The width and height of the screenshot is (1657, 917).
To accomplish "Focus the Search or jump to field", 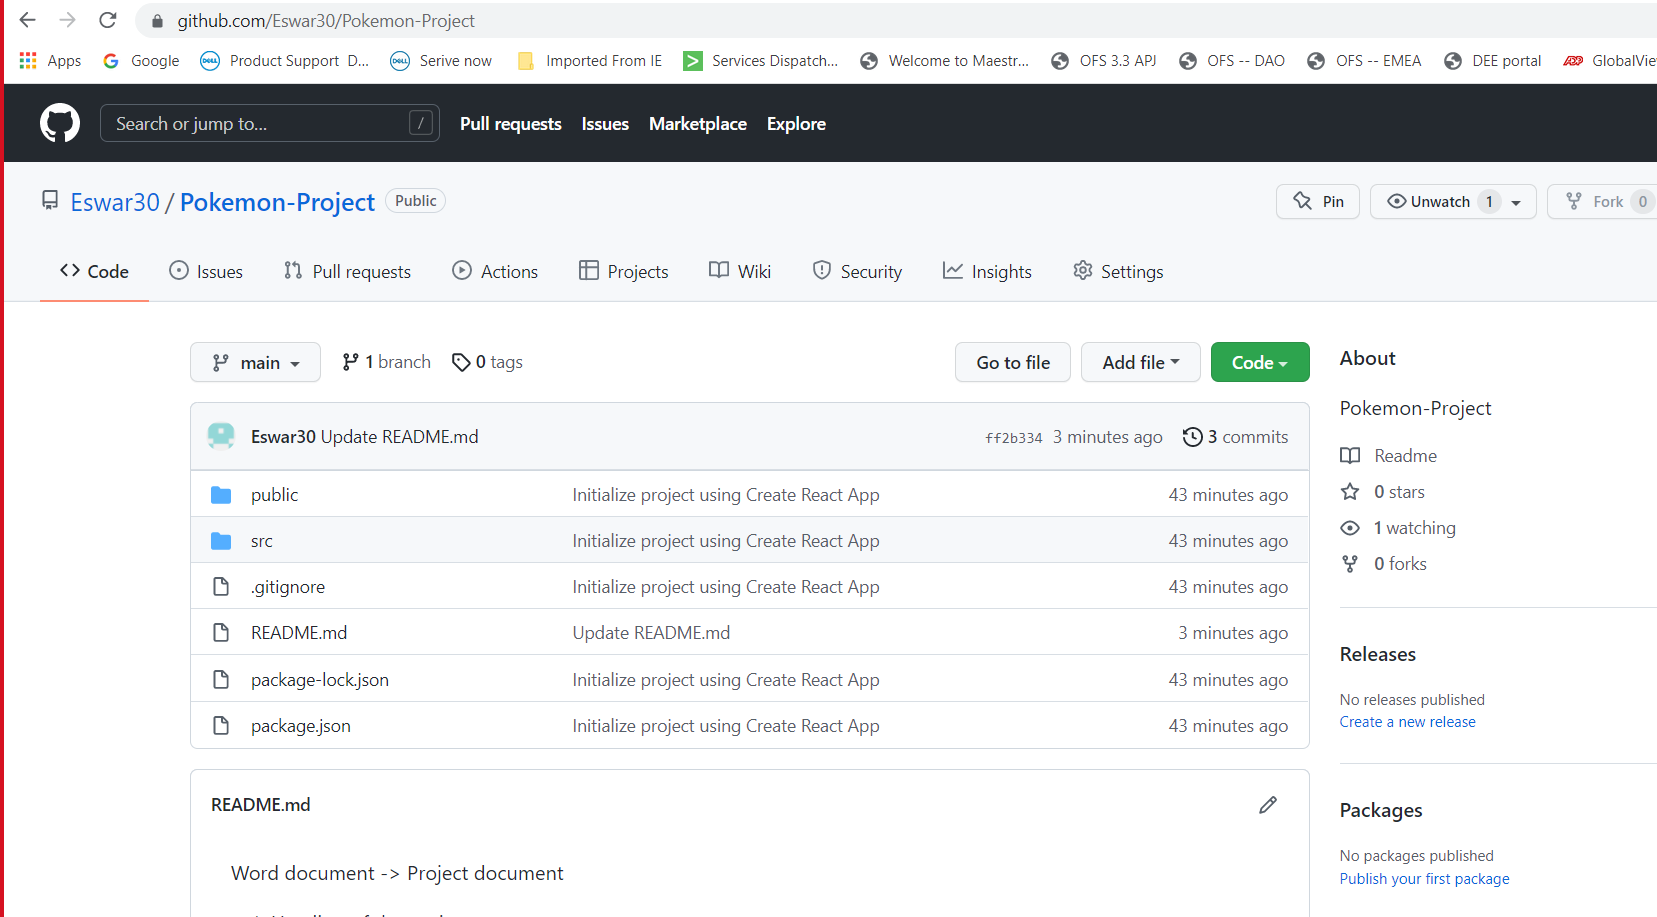I will (x=270, y=123).
